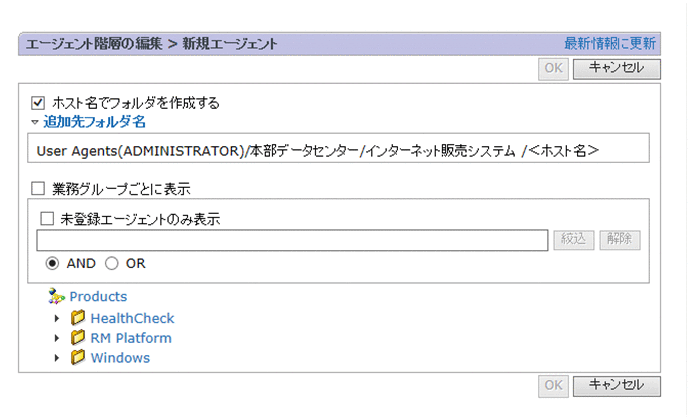Expand the HealthCheck tree node
This screenshot has height=420, width=691.
pos(56,318)
